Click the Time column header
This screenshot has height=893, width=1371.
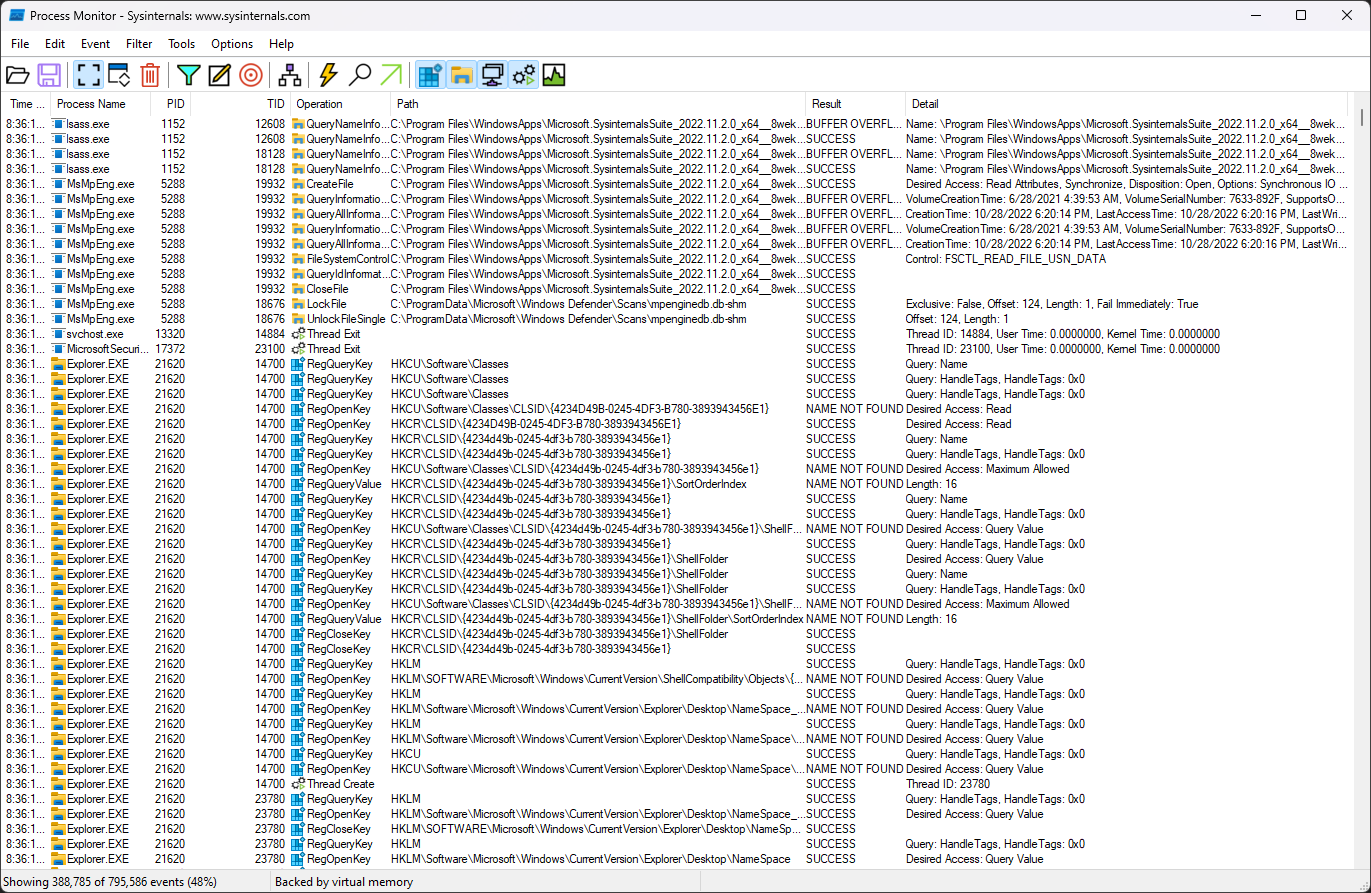(26, 104)
